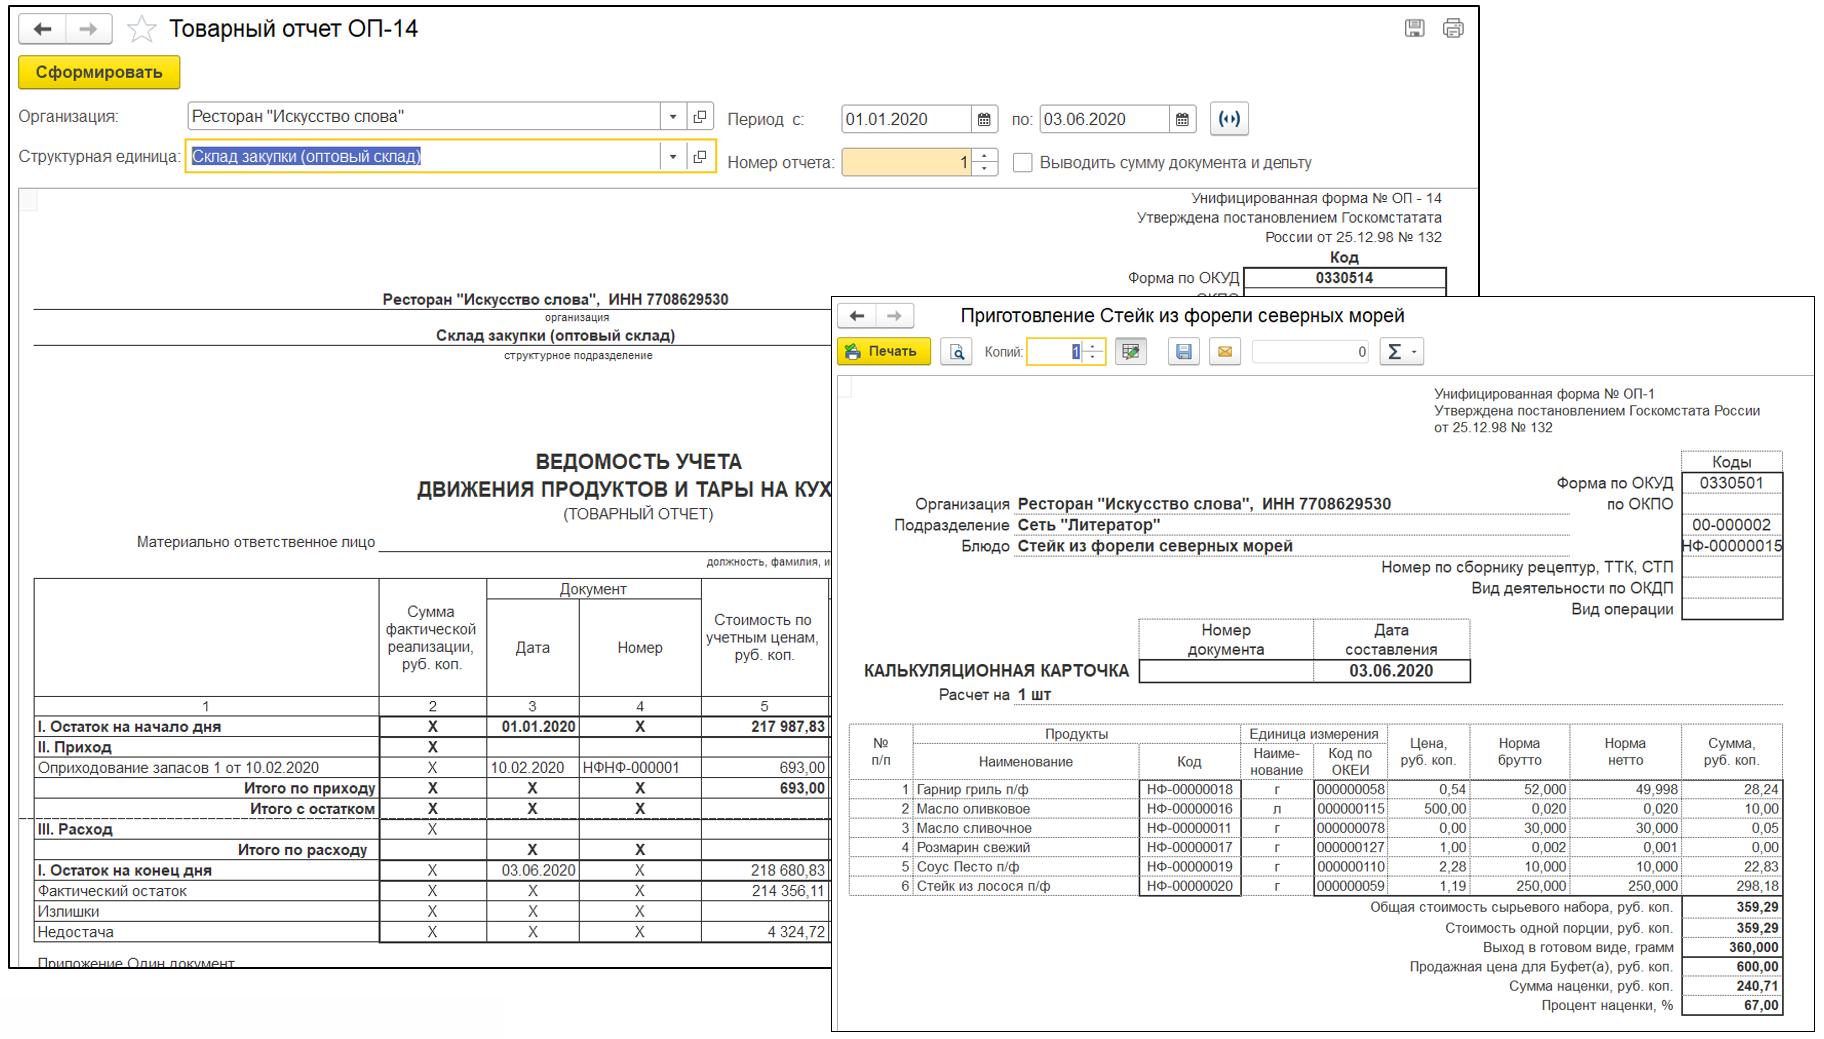Open print preview in the Приготовление window
Viewport: 1824px width, 1039px height.
[x=956, y=352]
